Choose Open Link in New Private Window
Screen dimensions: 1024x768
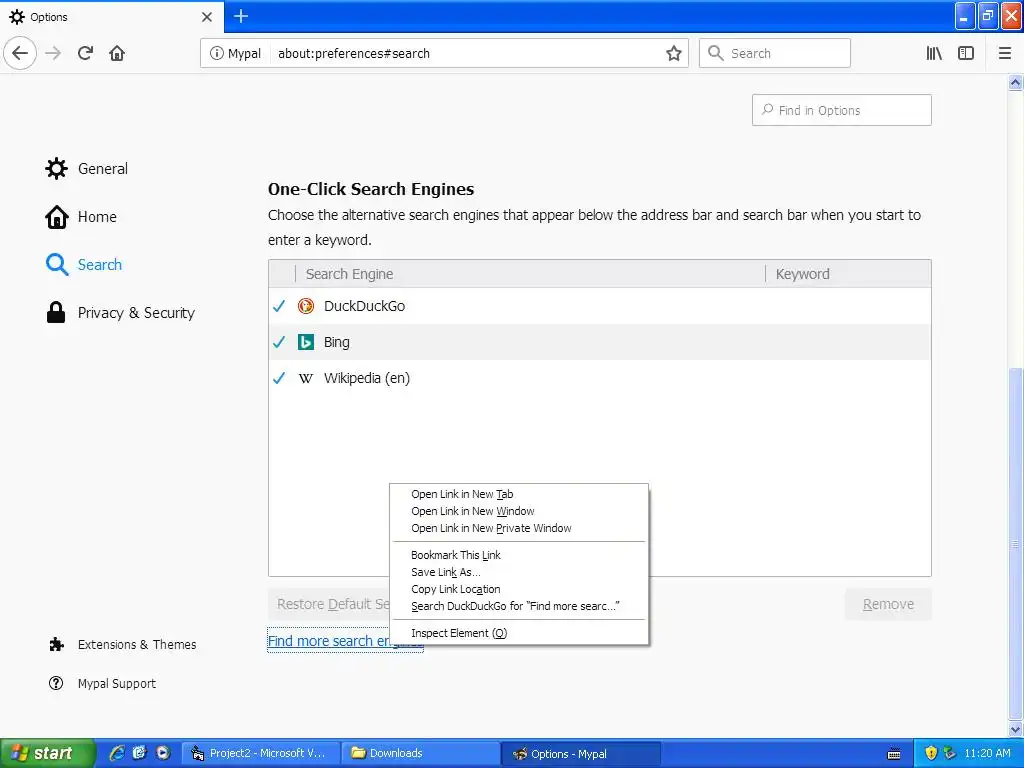tap(519, 528)
